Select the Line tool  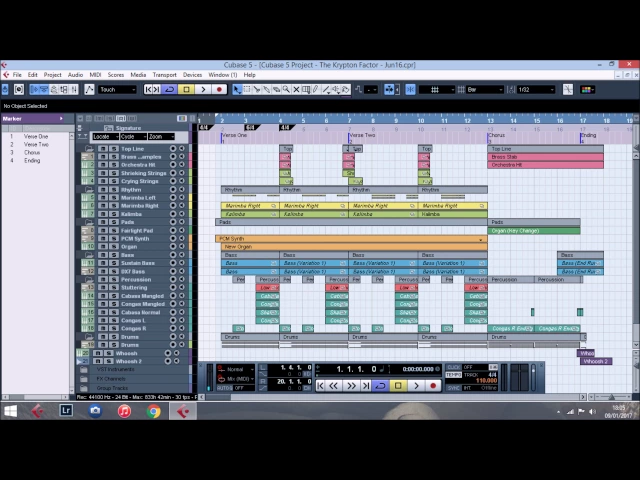pyautogui.click(x=326, y=89)
